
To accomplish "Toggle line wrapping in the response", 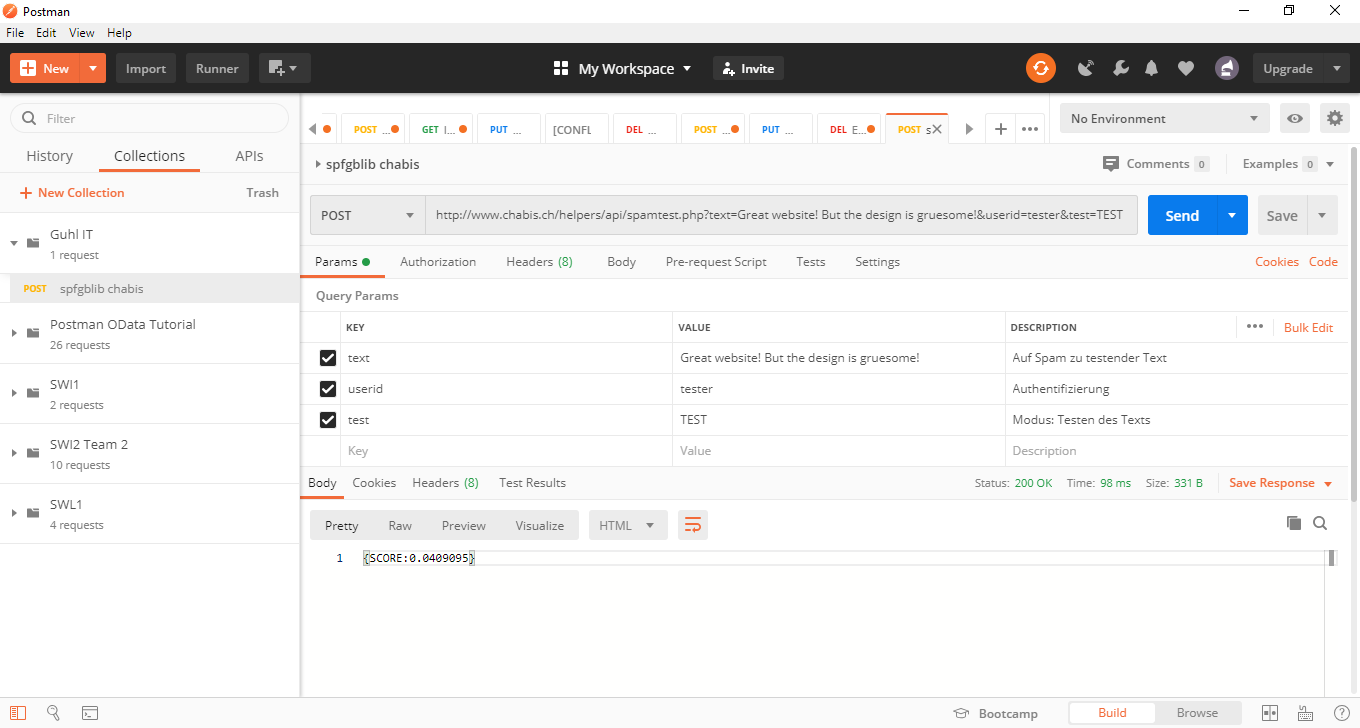I will tap(693, 525).
